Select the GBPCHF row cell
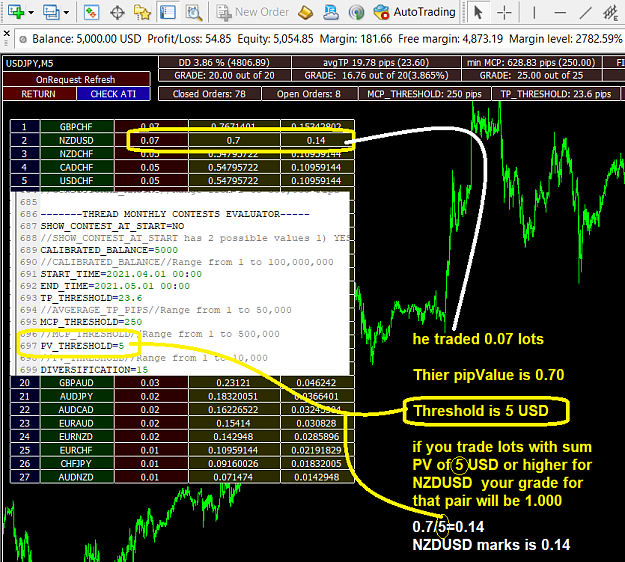Viewport: 625px width, 562px height. tap(77, 126)
